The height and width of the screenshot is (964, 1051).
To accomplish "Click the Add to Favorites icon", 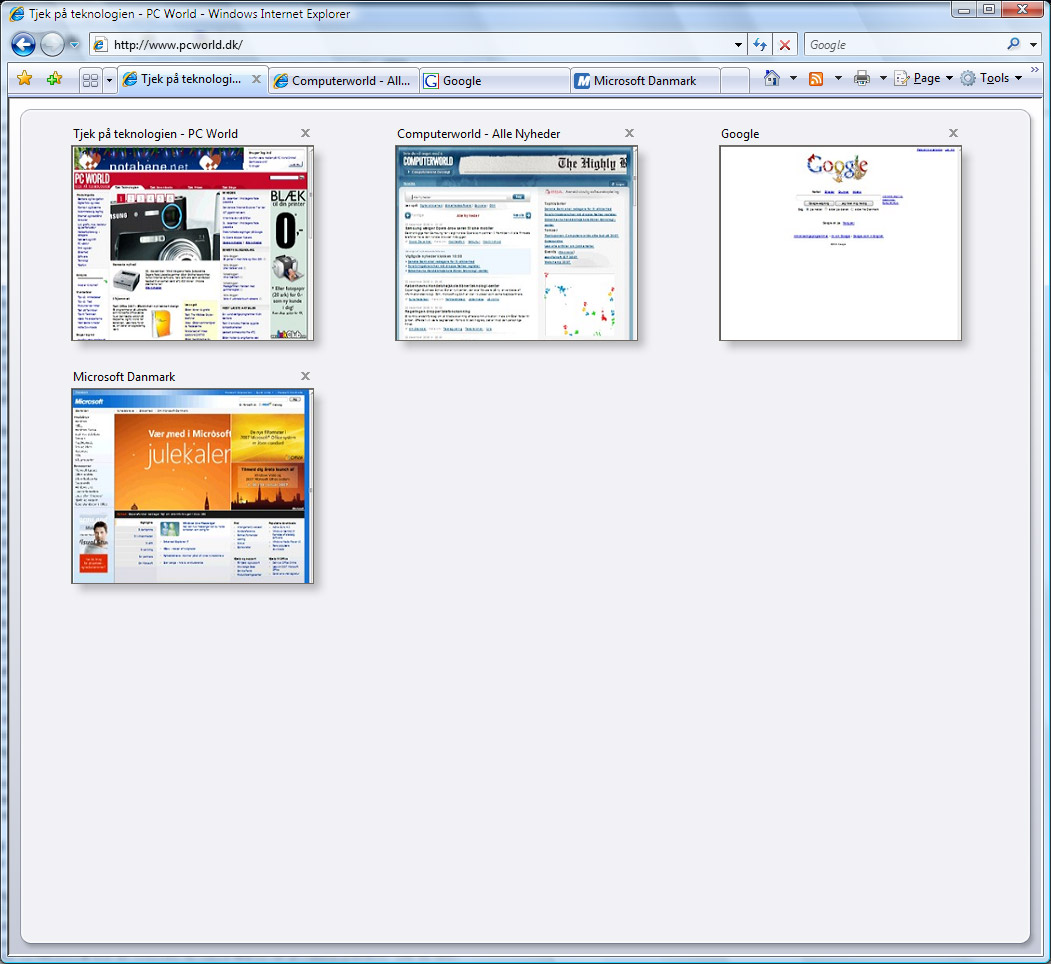I will 55,79.
